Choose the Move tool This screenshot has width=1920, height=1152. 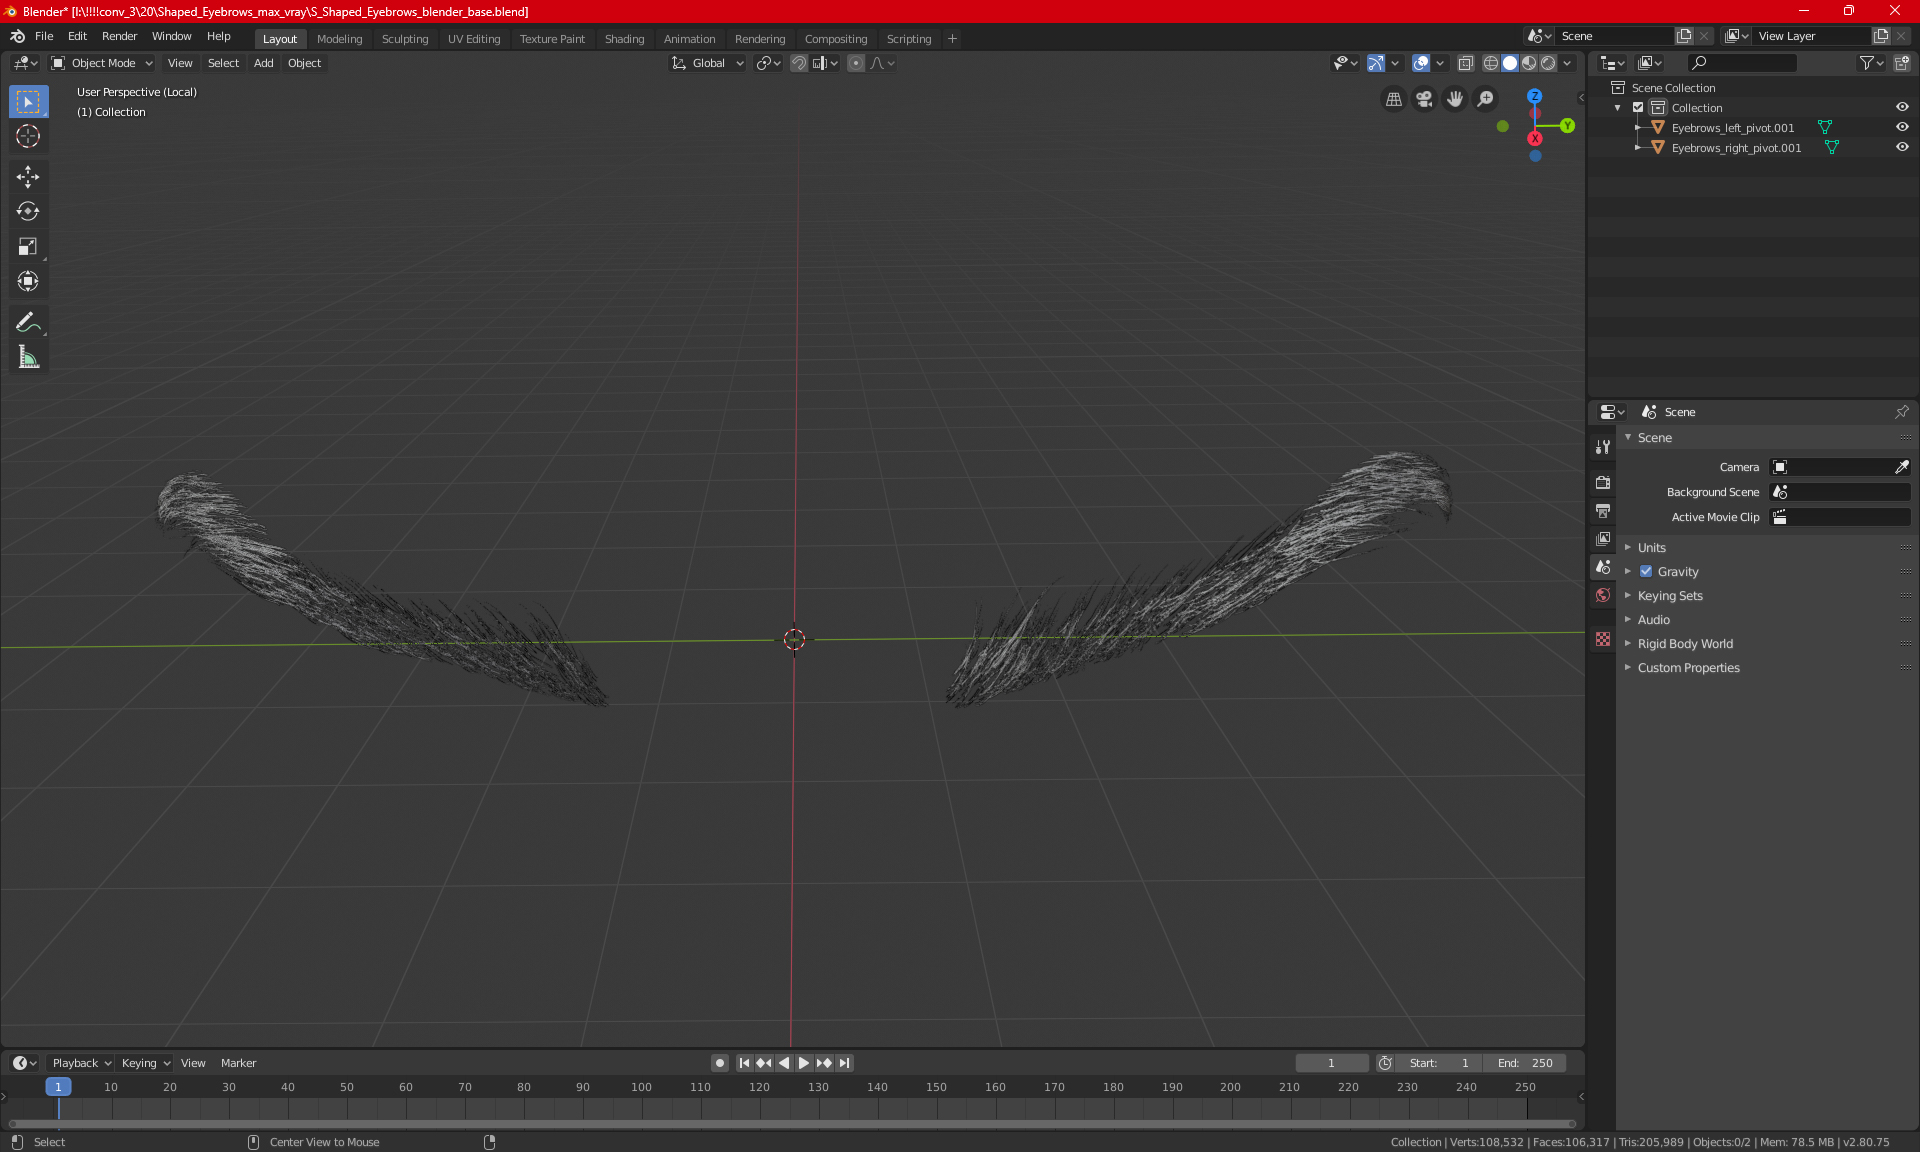pyautogui.click(x=28, y=177)
